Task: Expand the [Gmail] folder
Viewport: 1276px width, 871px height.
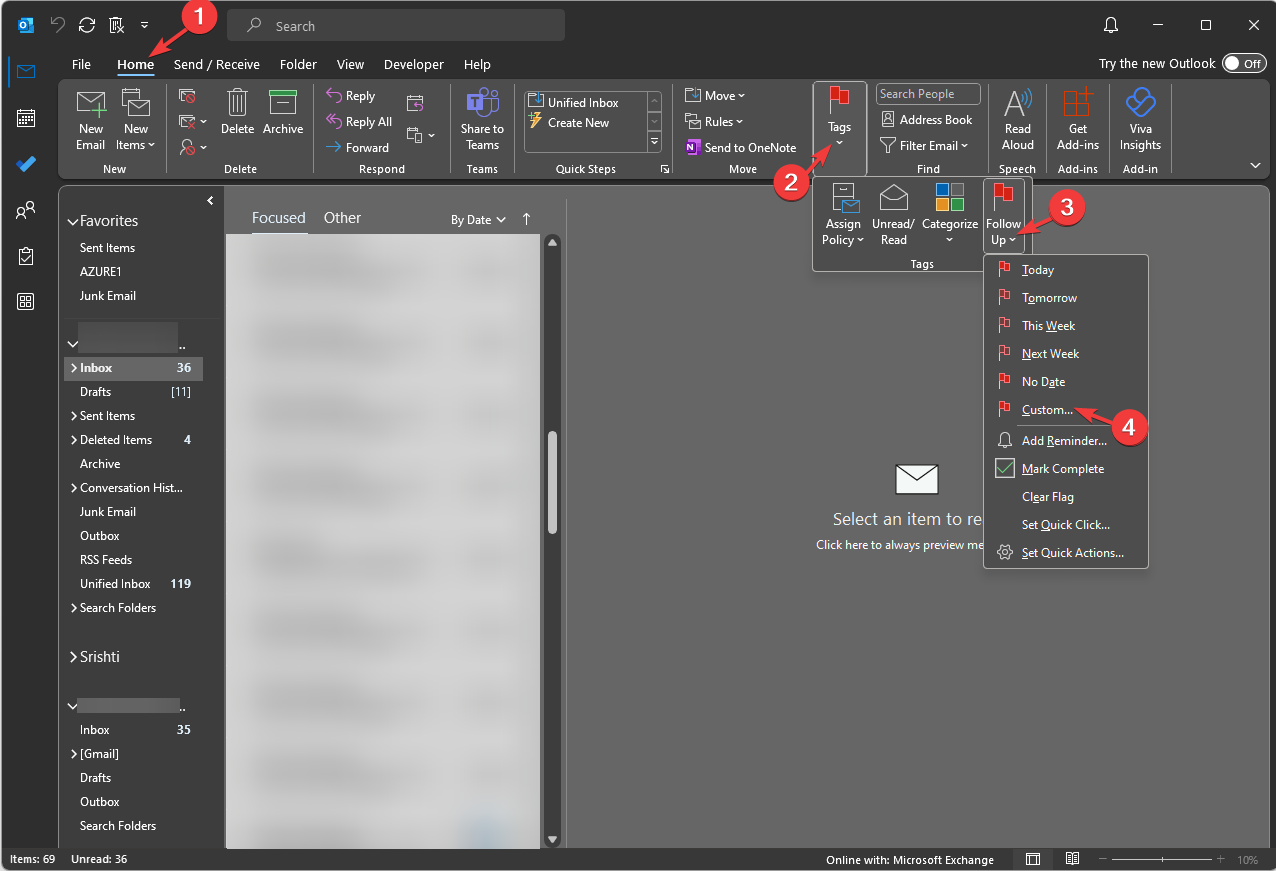Action: click(74, 754)
